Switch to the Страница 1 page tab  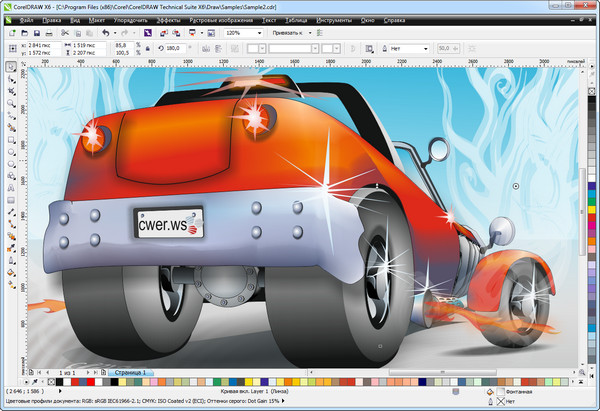coord(131,372)
